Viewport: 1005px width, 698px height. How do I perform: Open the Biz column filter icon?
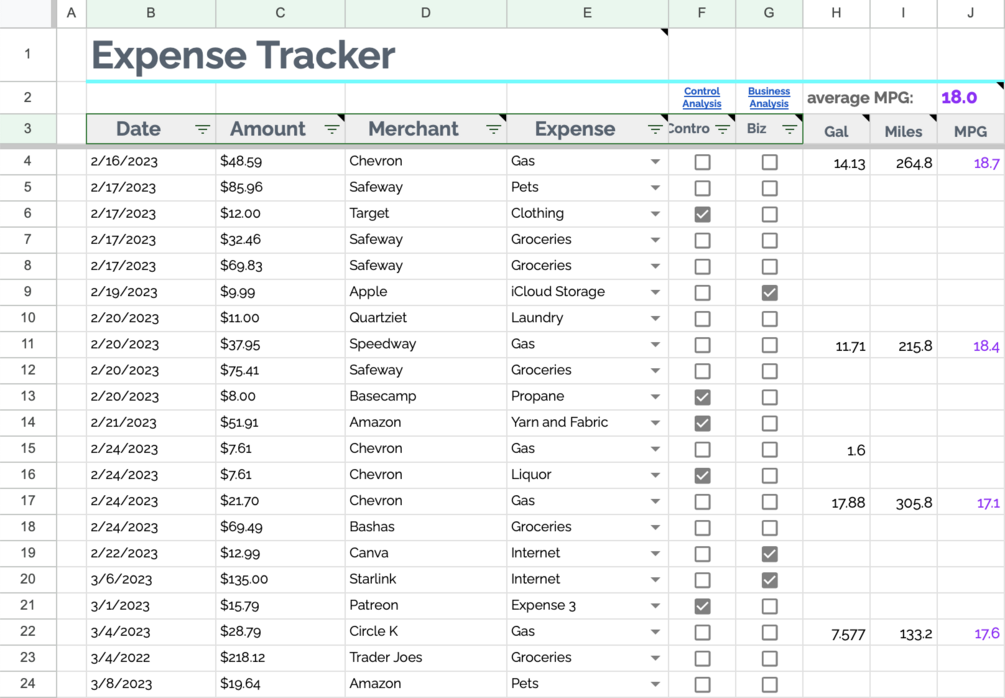coord(790,129)
